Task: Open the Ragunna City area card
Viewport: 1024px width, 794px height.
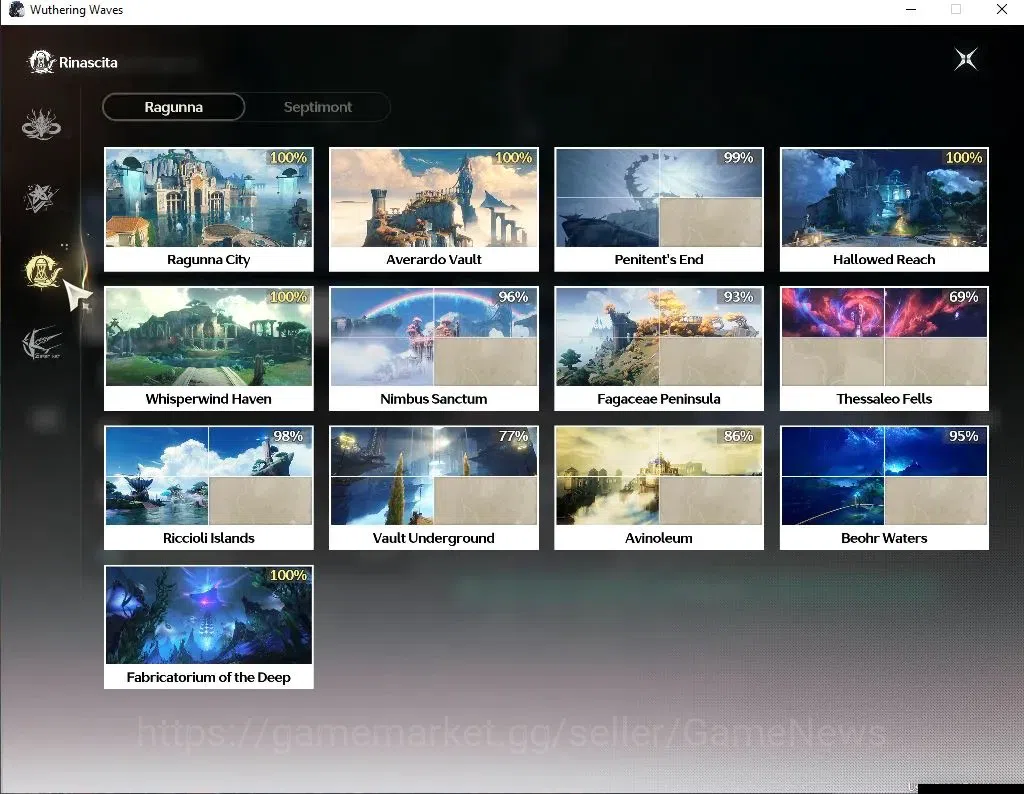Action: point(209,210)
